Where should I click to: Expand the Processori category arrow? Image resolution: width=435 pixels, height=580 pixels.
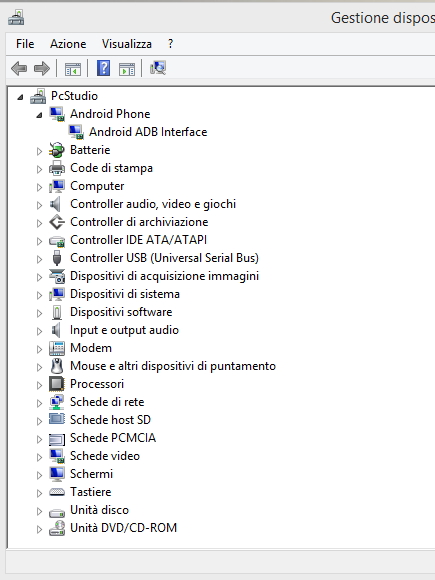[39, 385]
